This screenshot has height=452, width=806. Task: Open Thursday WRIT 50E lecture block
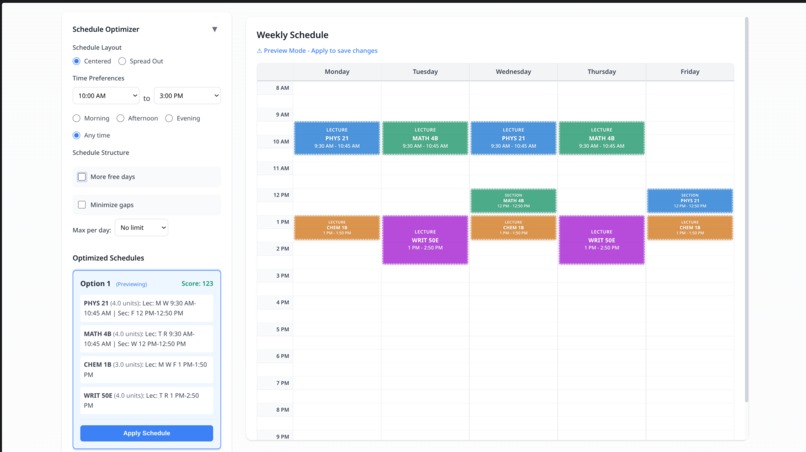pyautogui.click(x=601, y=240)
